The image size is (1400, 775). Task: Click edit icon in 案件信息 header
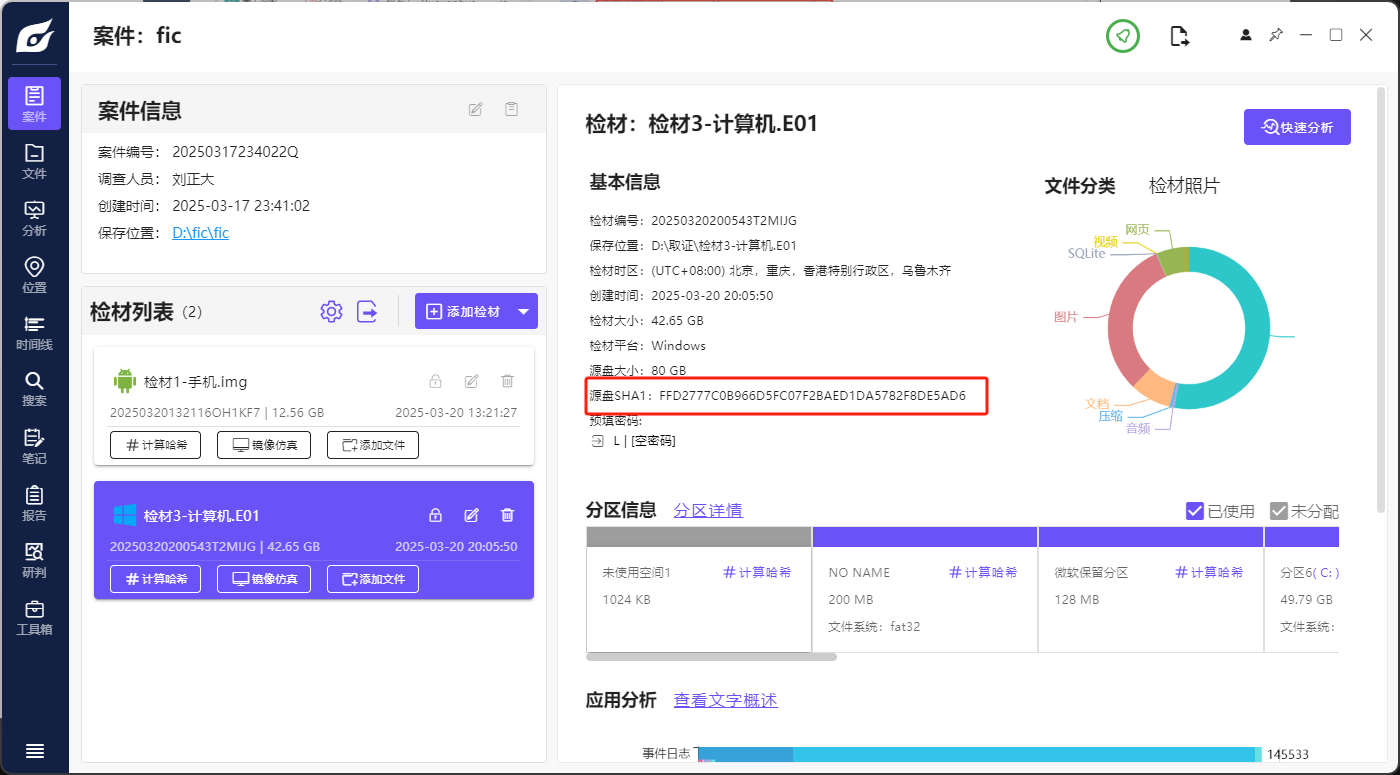click(x=476, y=109)
